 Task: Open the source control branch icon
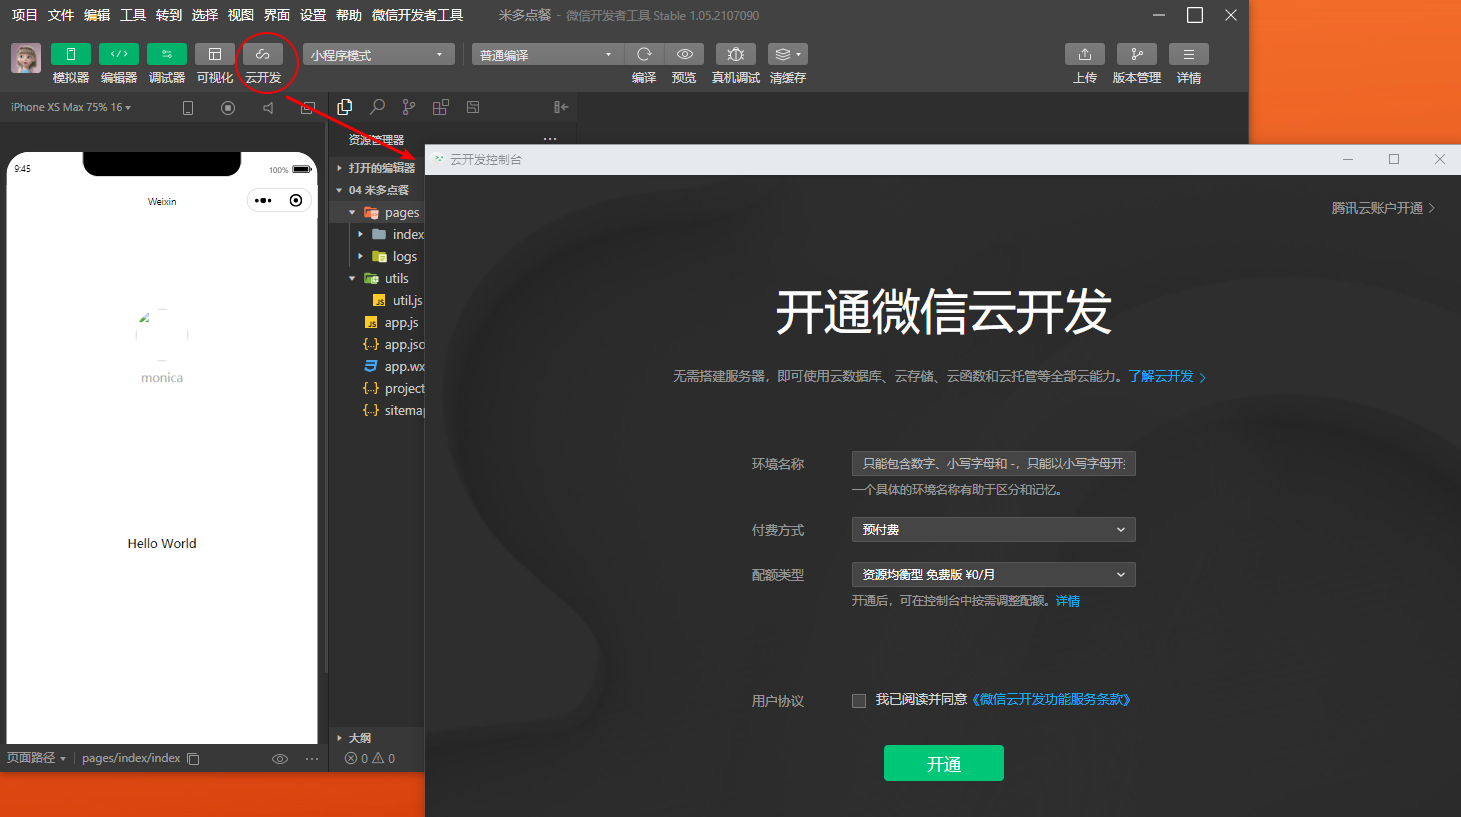point(409,107)
